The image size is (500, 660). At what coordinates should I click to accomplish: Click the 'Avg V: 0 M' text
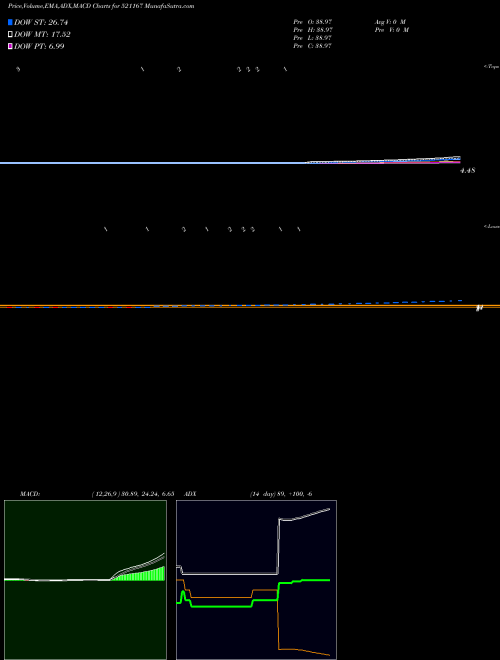coord(391,21)
